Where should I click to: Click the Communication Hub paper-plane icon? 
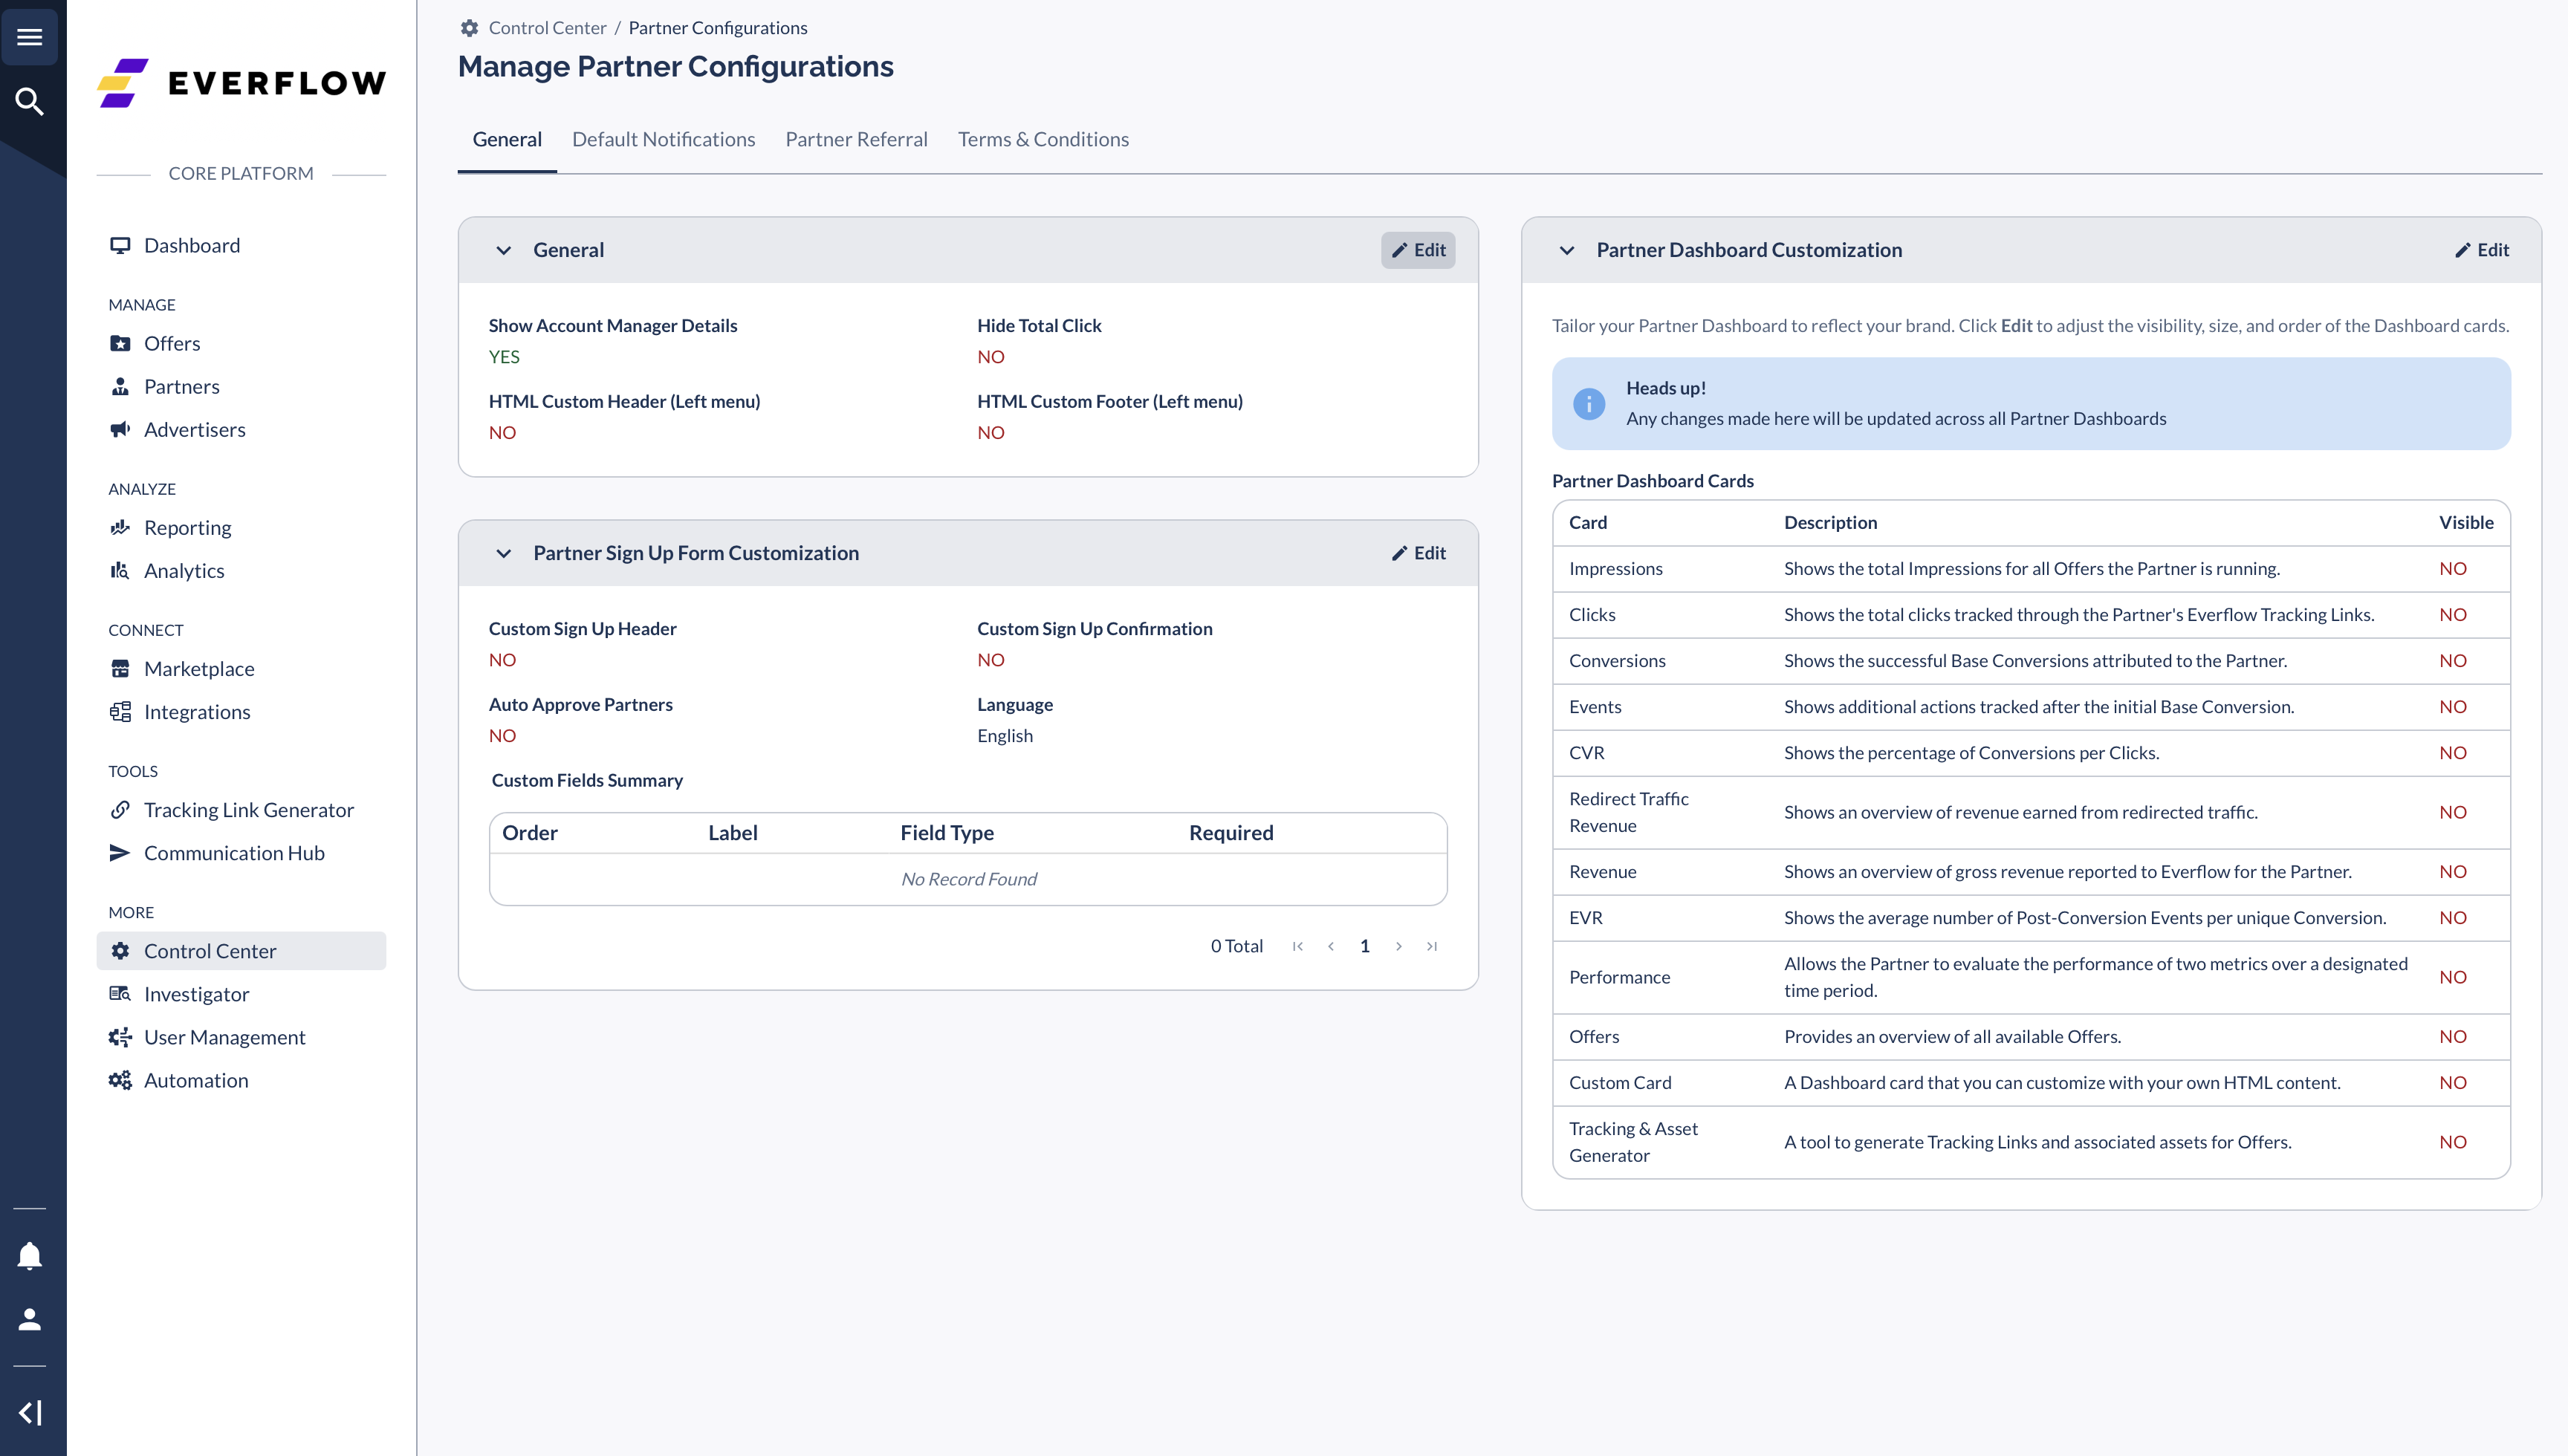click(x=120, y=852)
